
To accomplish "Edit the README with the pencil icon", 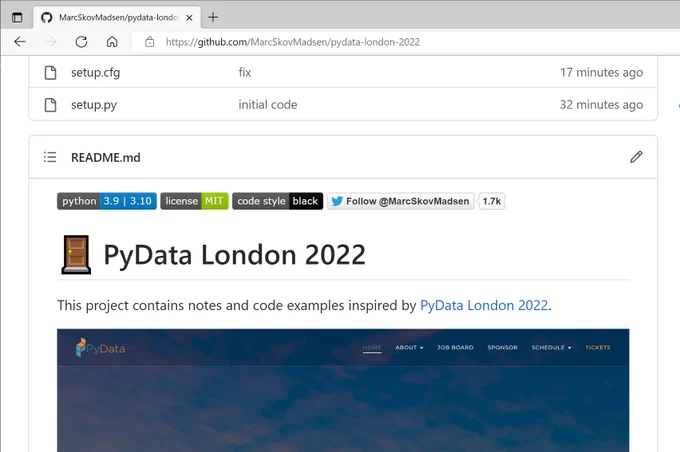I will point(636,157).
